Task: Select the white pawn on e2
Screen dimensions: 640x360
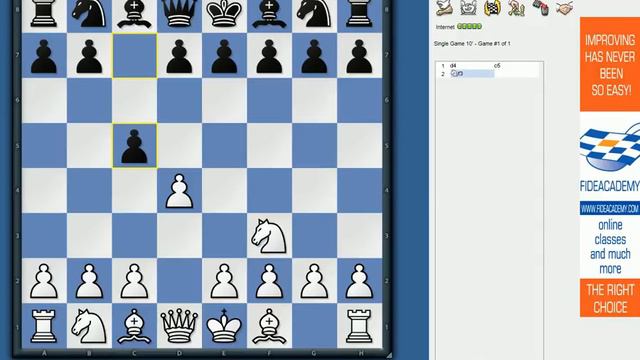Action: coord(224,281)
